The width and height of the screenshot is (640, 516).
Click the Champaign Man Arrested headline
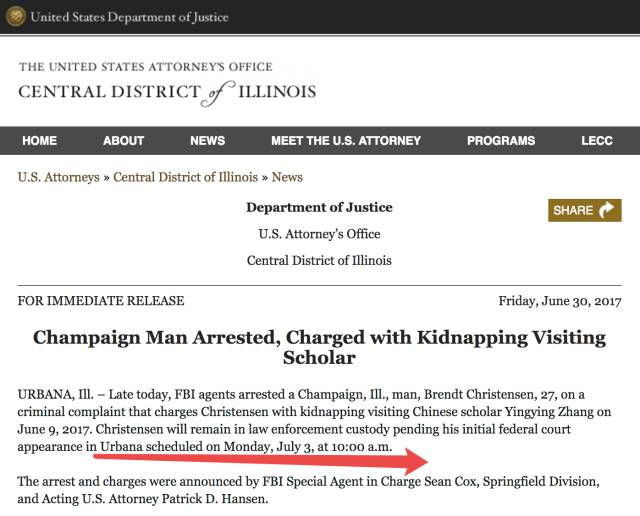coord(320,346)
